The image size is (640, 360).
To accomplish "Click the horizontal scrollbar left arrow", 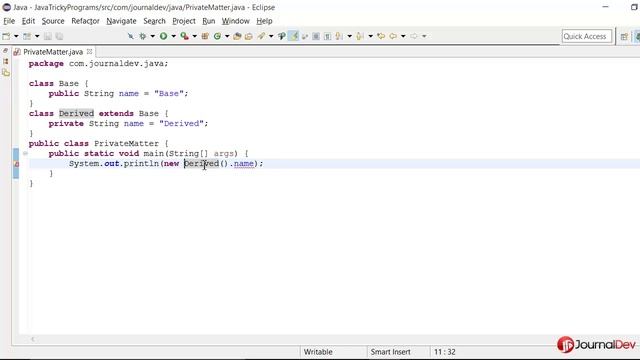I will tap(33, 339).
